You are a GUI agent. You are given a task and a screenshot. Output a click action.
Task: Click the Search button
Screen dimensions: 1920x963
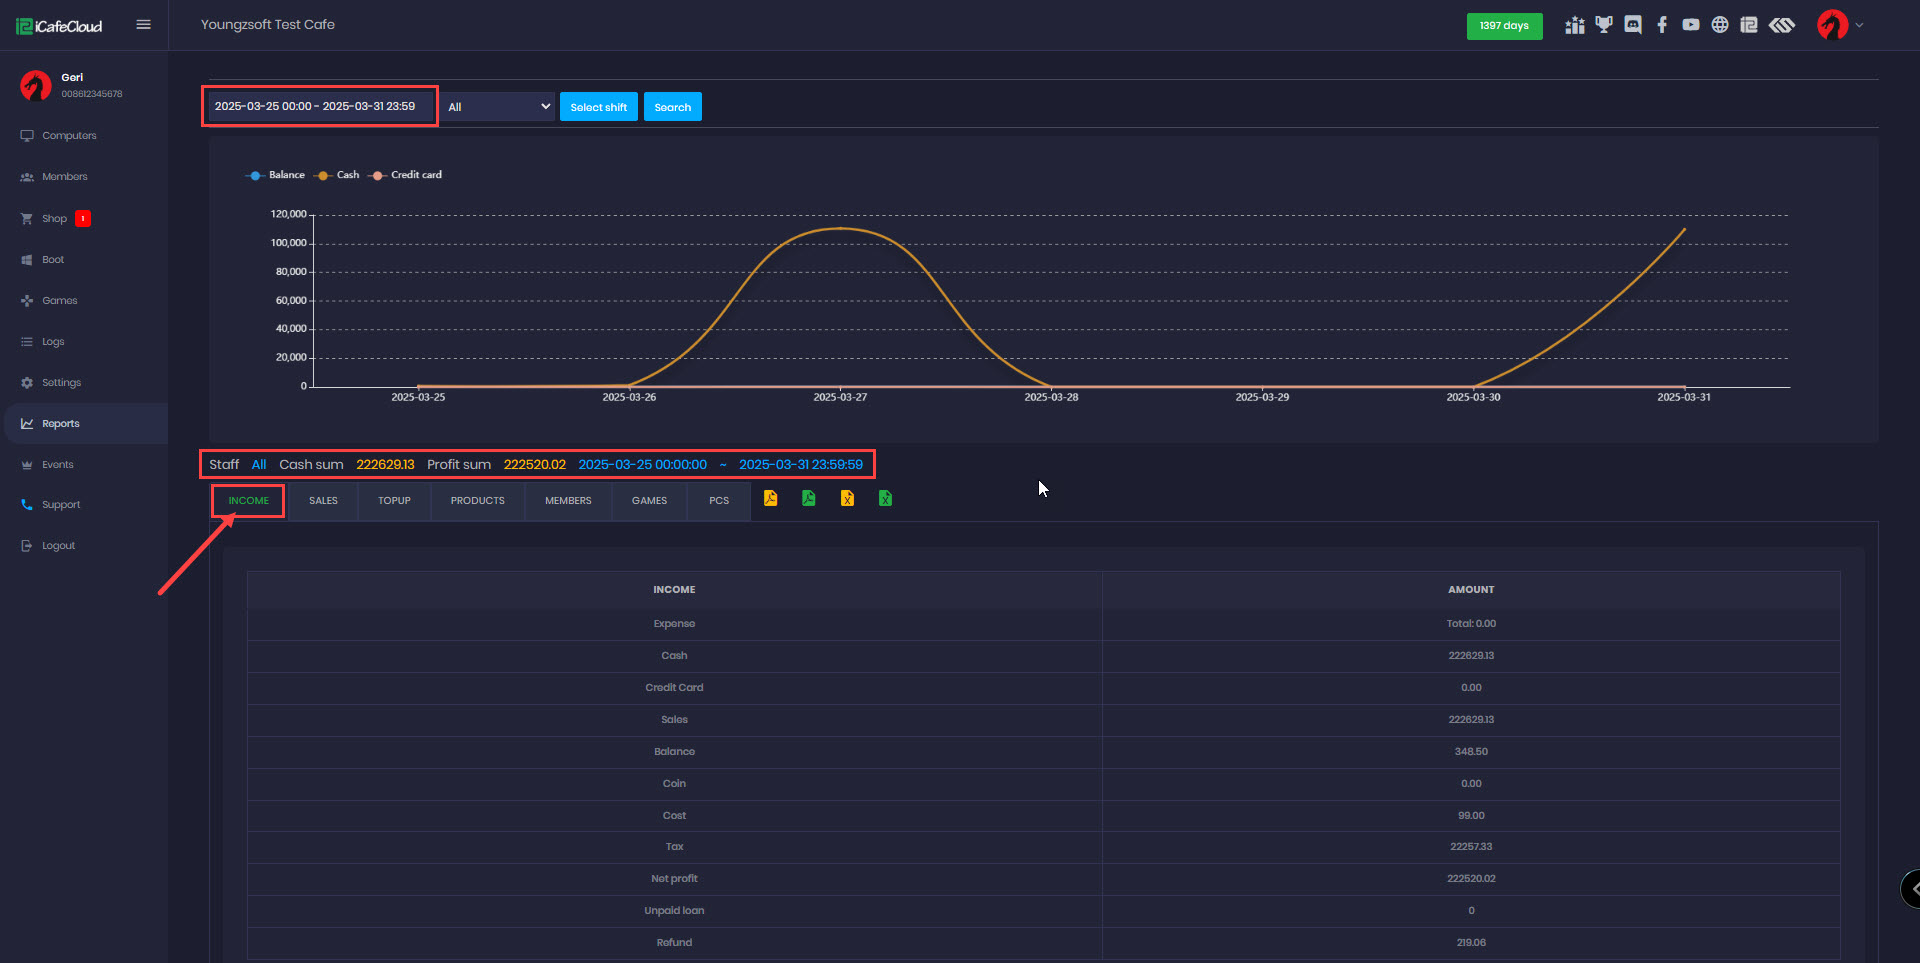click(672, 107)
